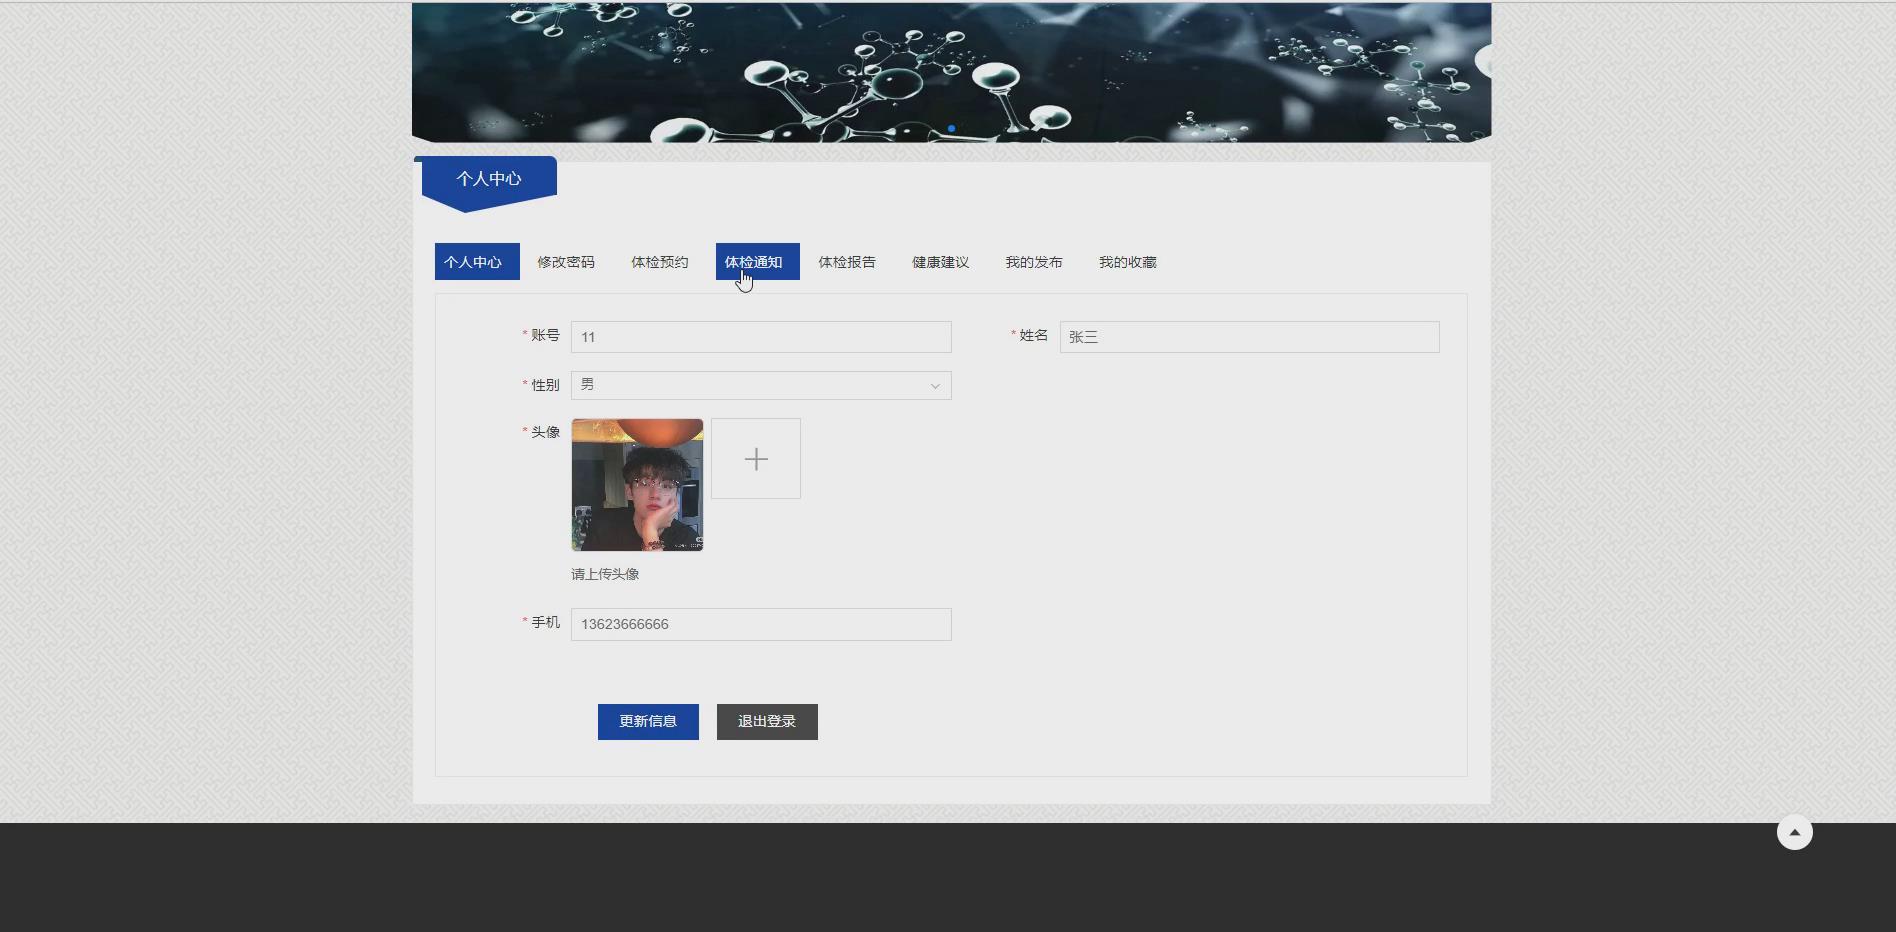
Task: Click the back-to-top arrow icon
Action: (1795, 831)
